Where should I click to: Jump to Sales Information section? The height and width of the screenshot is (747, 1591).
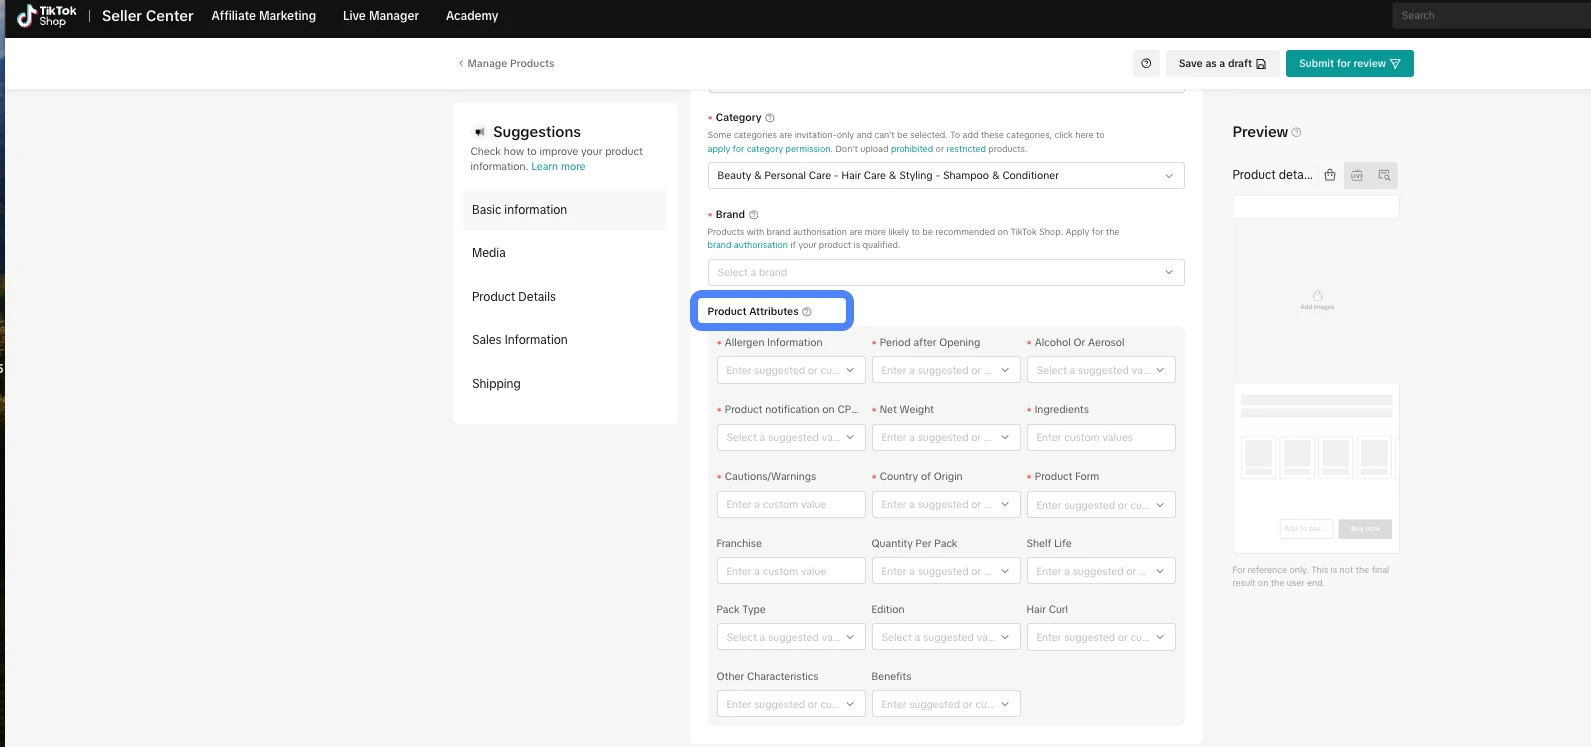point(520,340)
